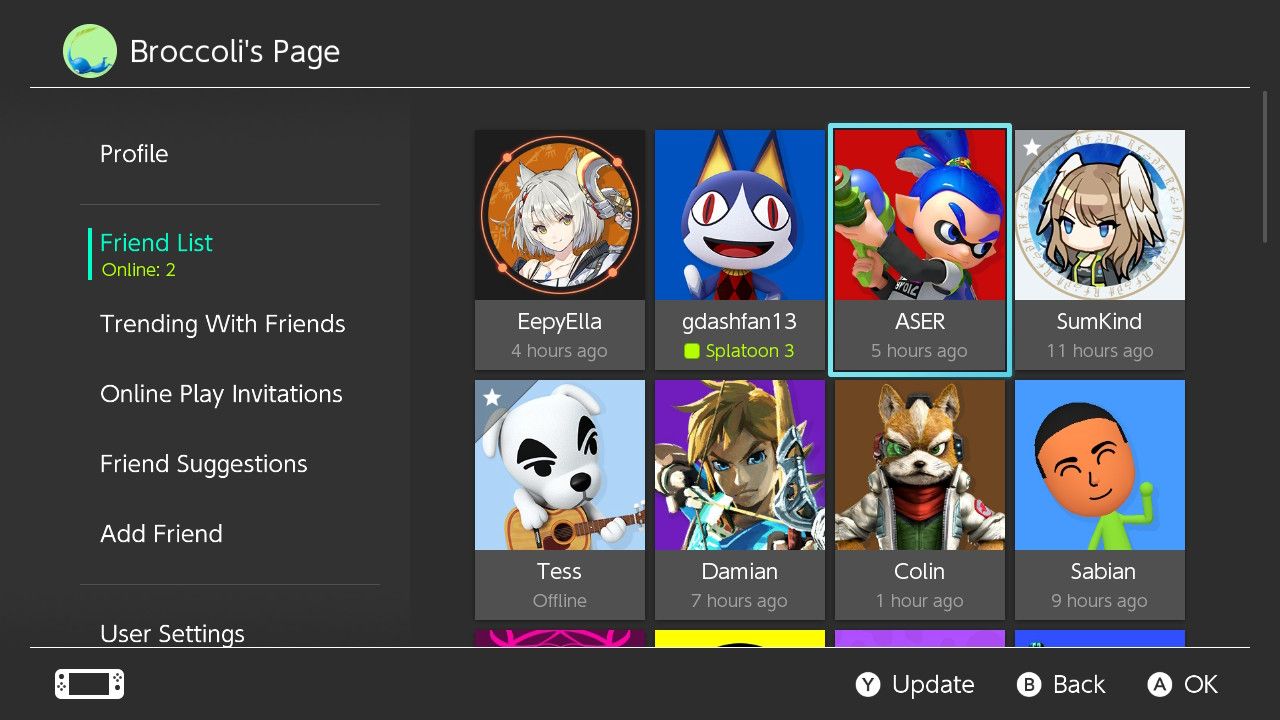Click the friend list scrollbar
The width and height of the screenshot is (1280, 720).
point(1265,167)
